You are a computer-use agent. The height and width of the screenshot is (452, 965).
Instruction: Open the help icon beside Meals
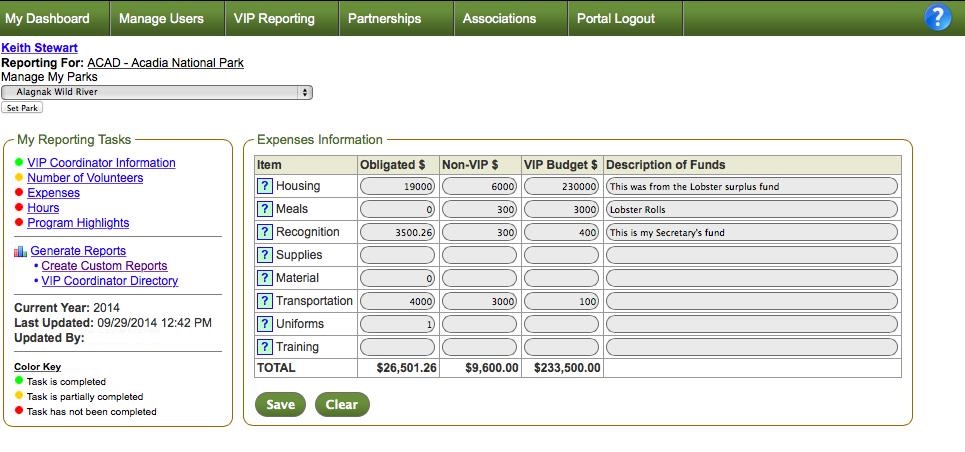(265, 209)
